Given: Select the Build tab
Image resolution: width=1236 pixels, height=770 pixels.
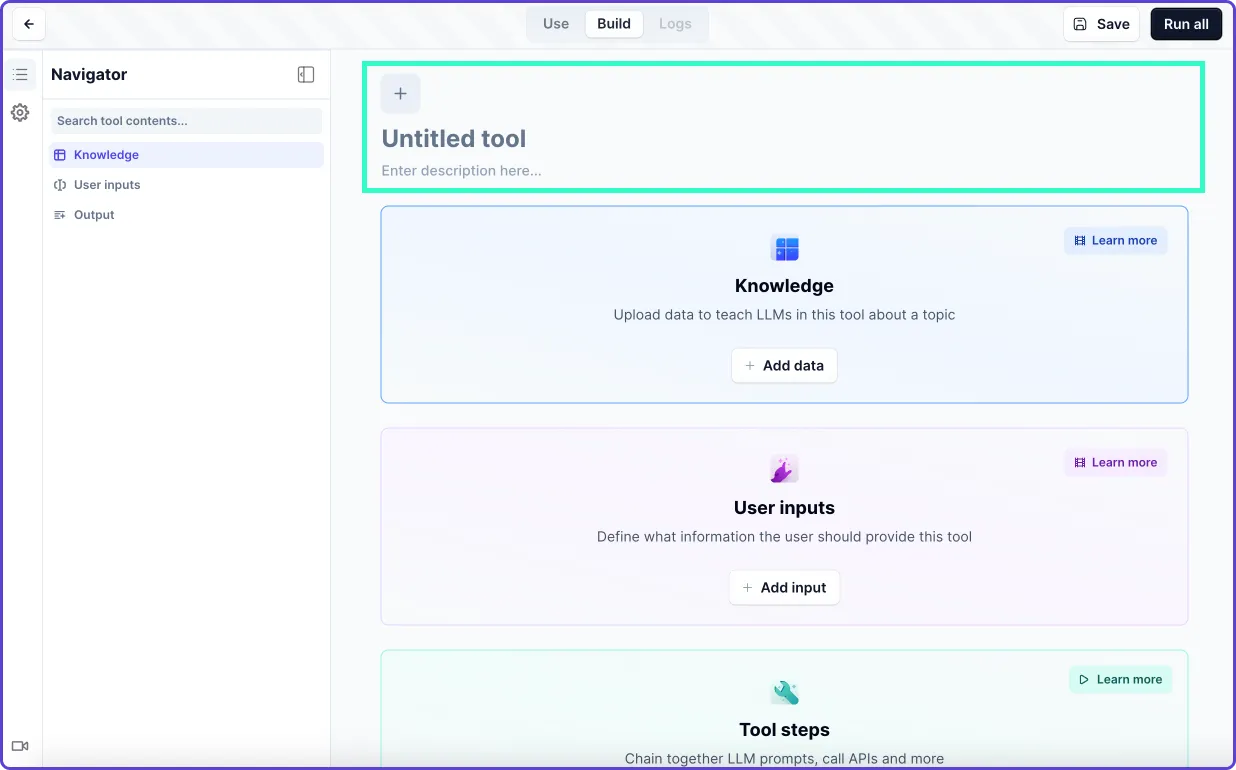Looking at the screenshot, I should point(614,24).
